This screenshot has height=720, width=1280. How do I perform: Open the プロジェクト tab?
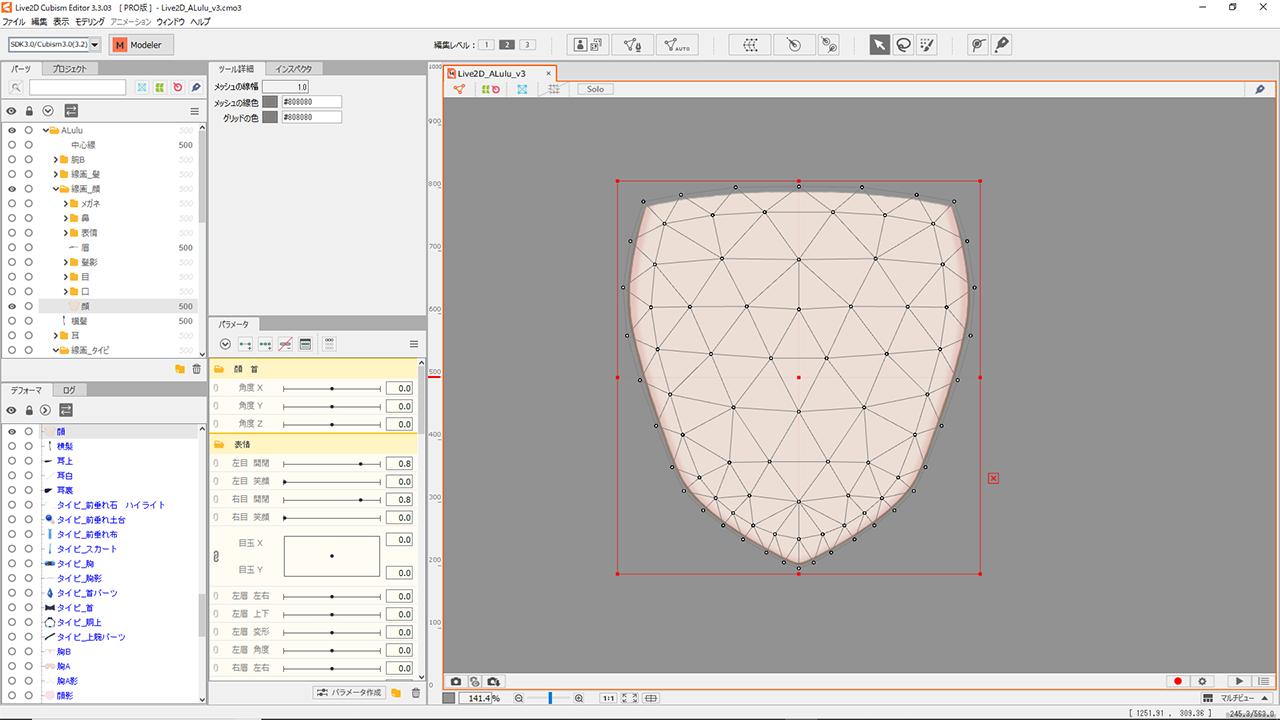pos(69,69)
